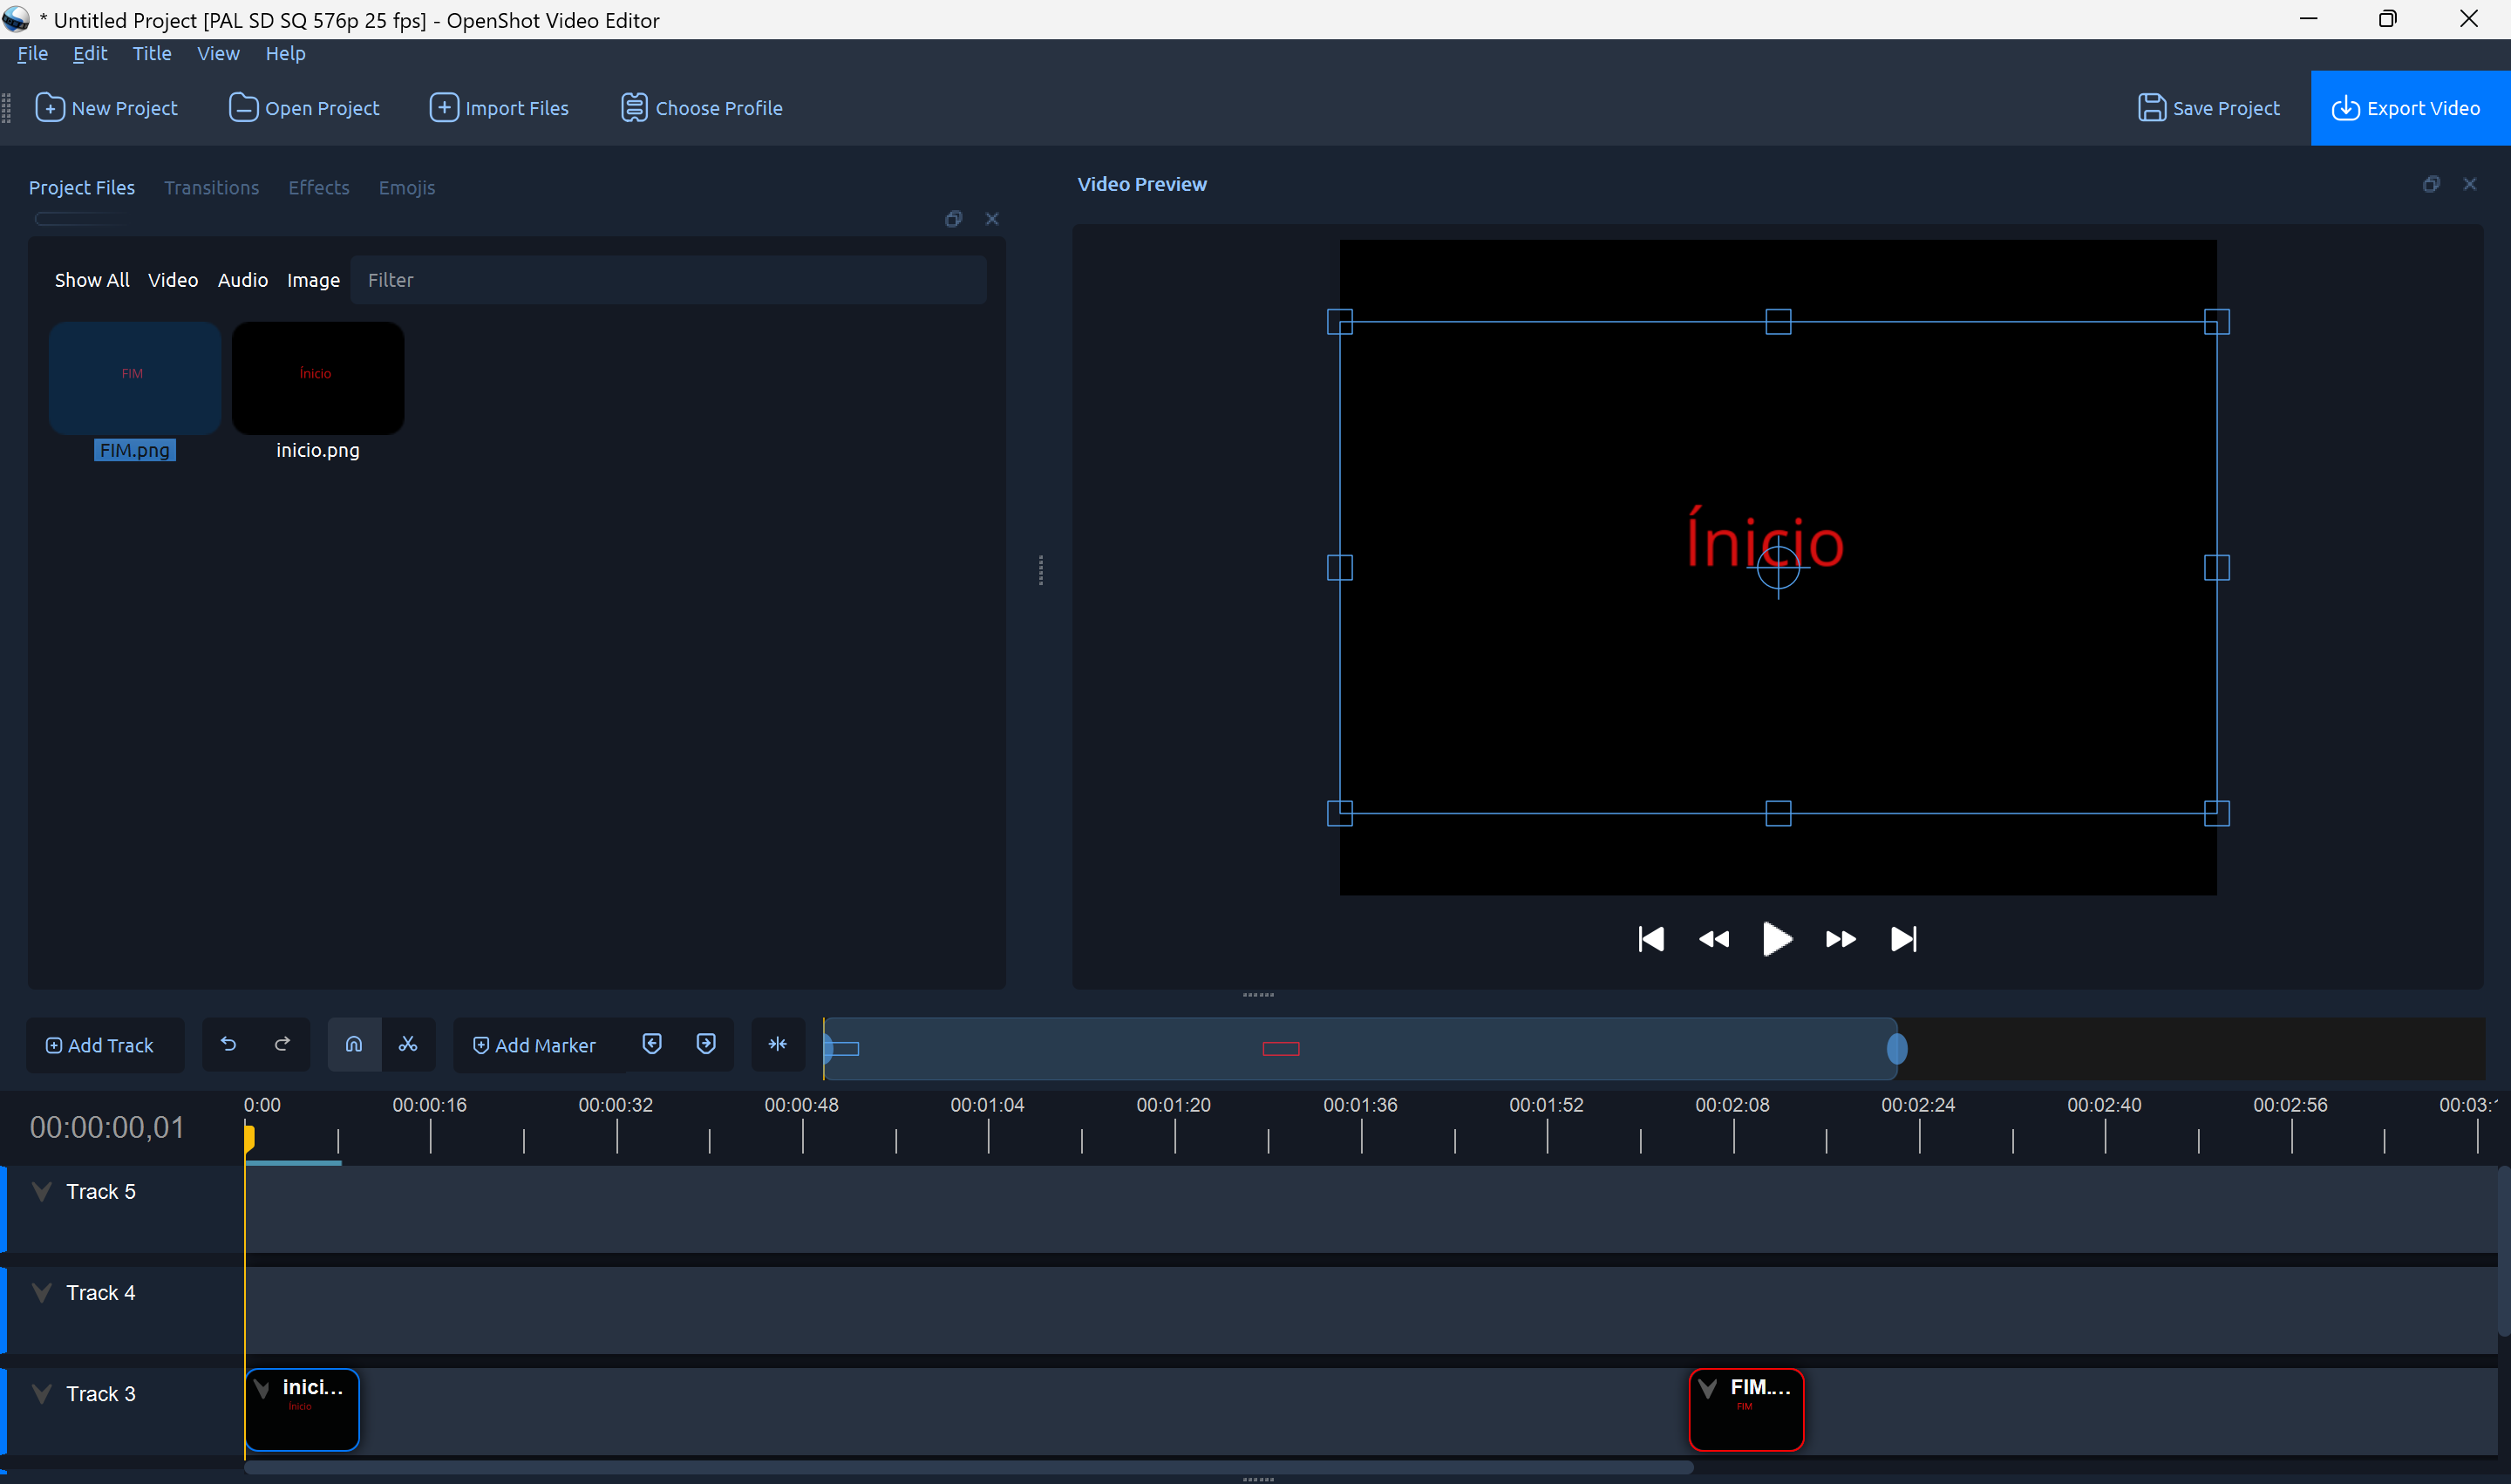Image resolution: width=2511 pixels, height=1484 pixels.
Task: Select the razor scissors tool
Action: (408, 1044)
